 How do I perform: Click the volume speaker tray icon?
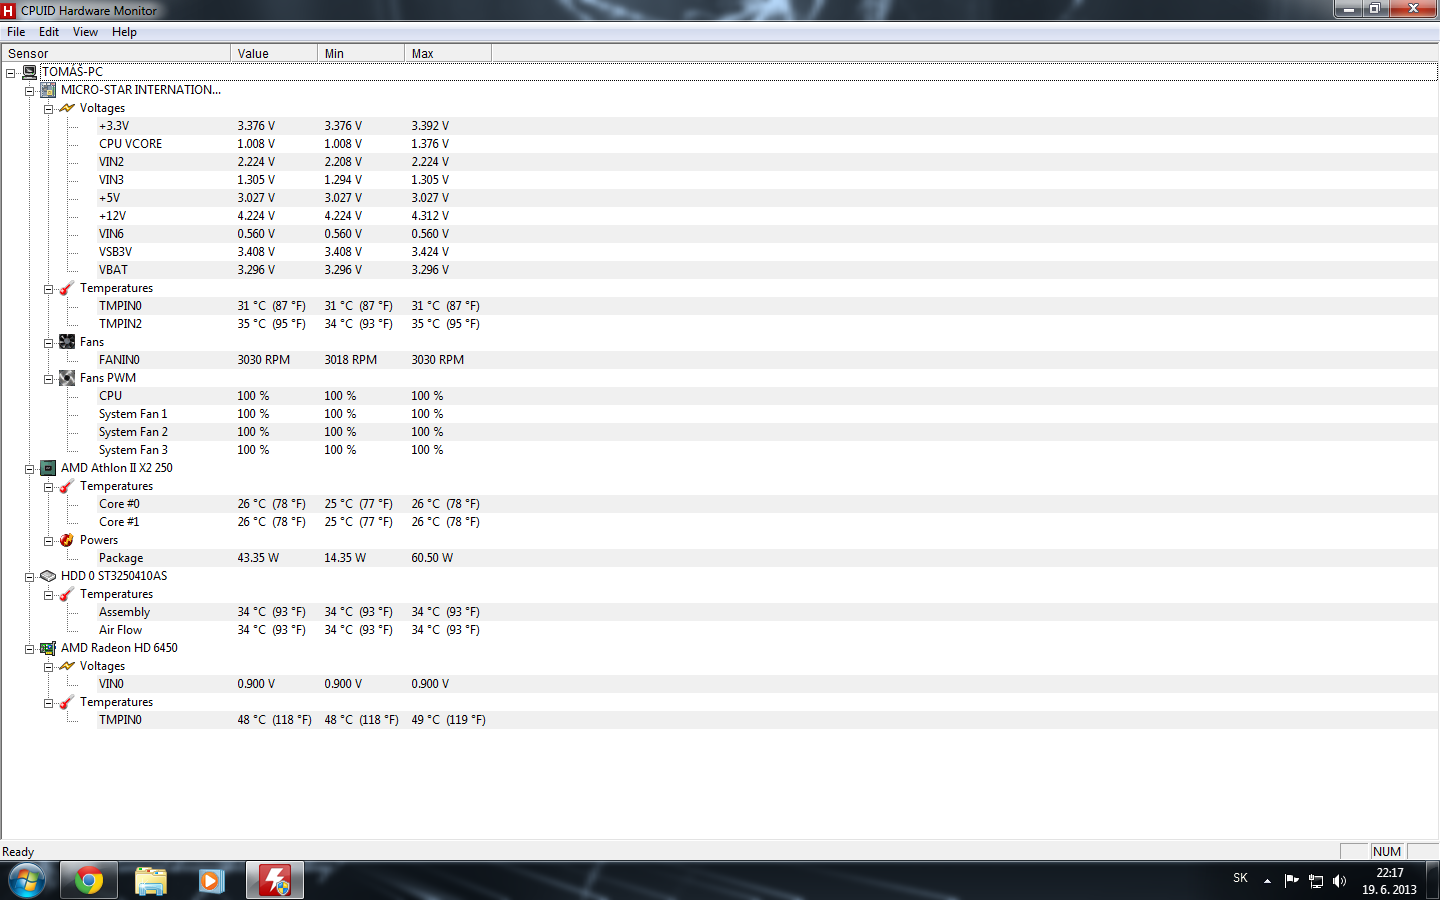tap(1340, 881)
